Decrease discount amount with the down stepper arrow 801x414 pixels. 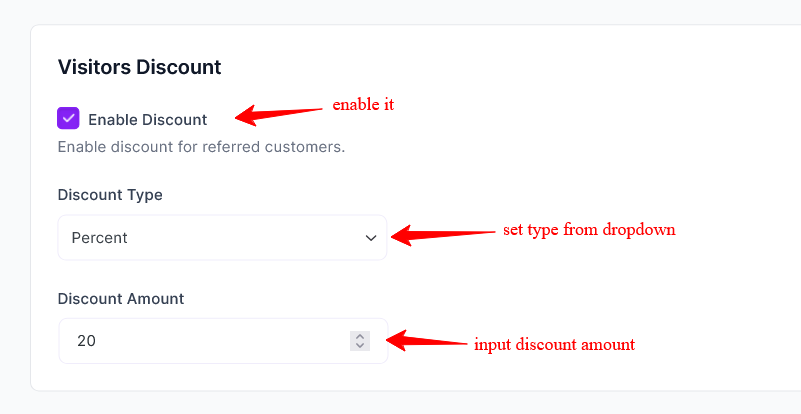[361, 346]
